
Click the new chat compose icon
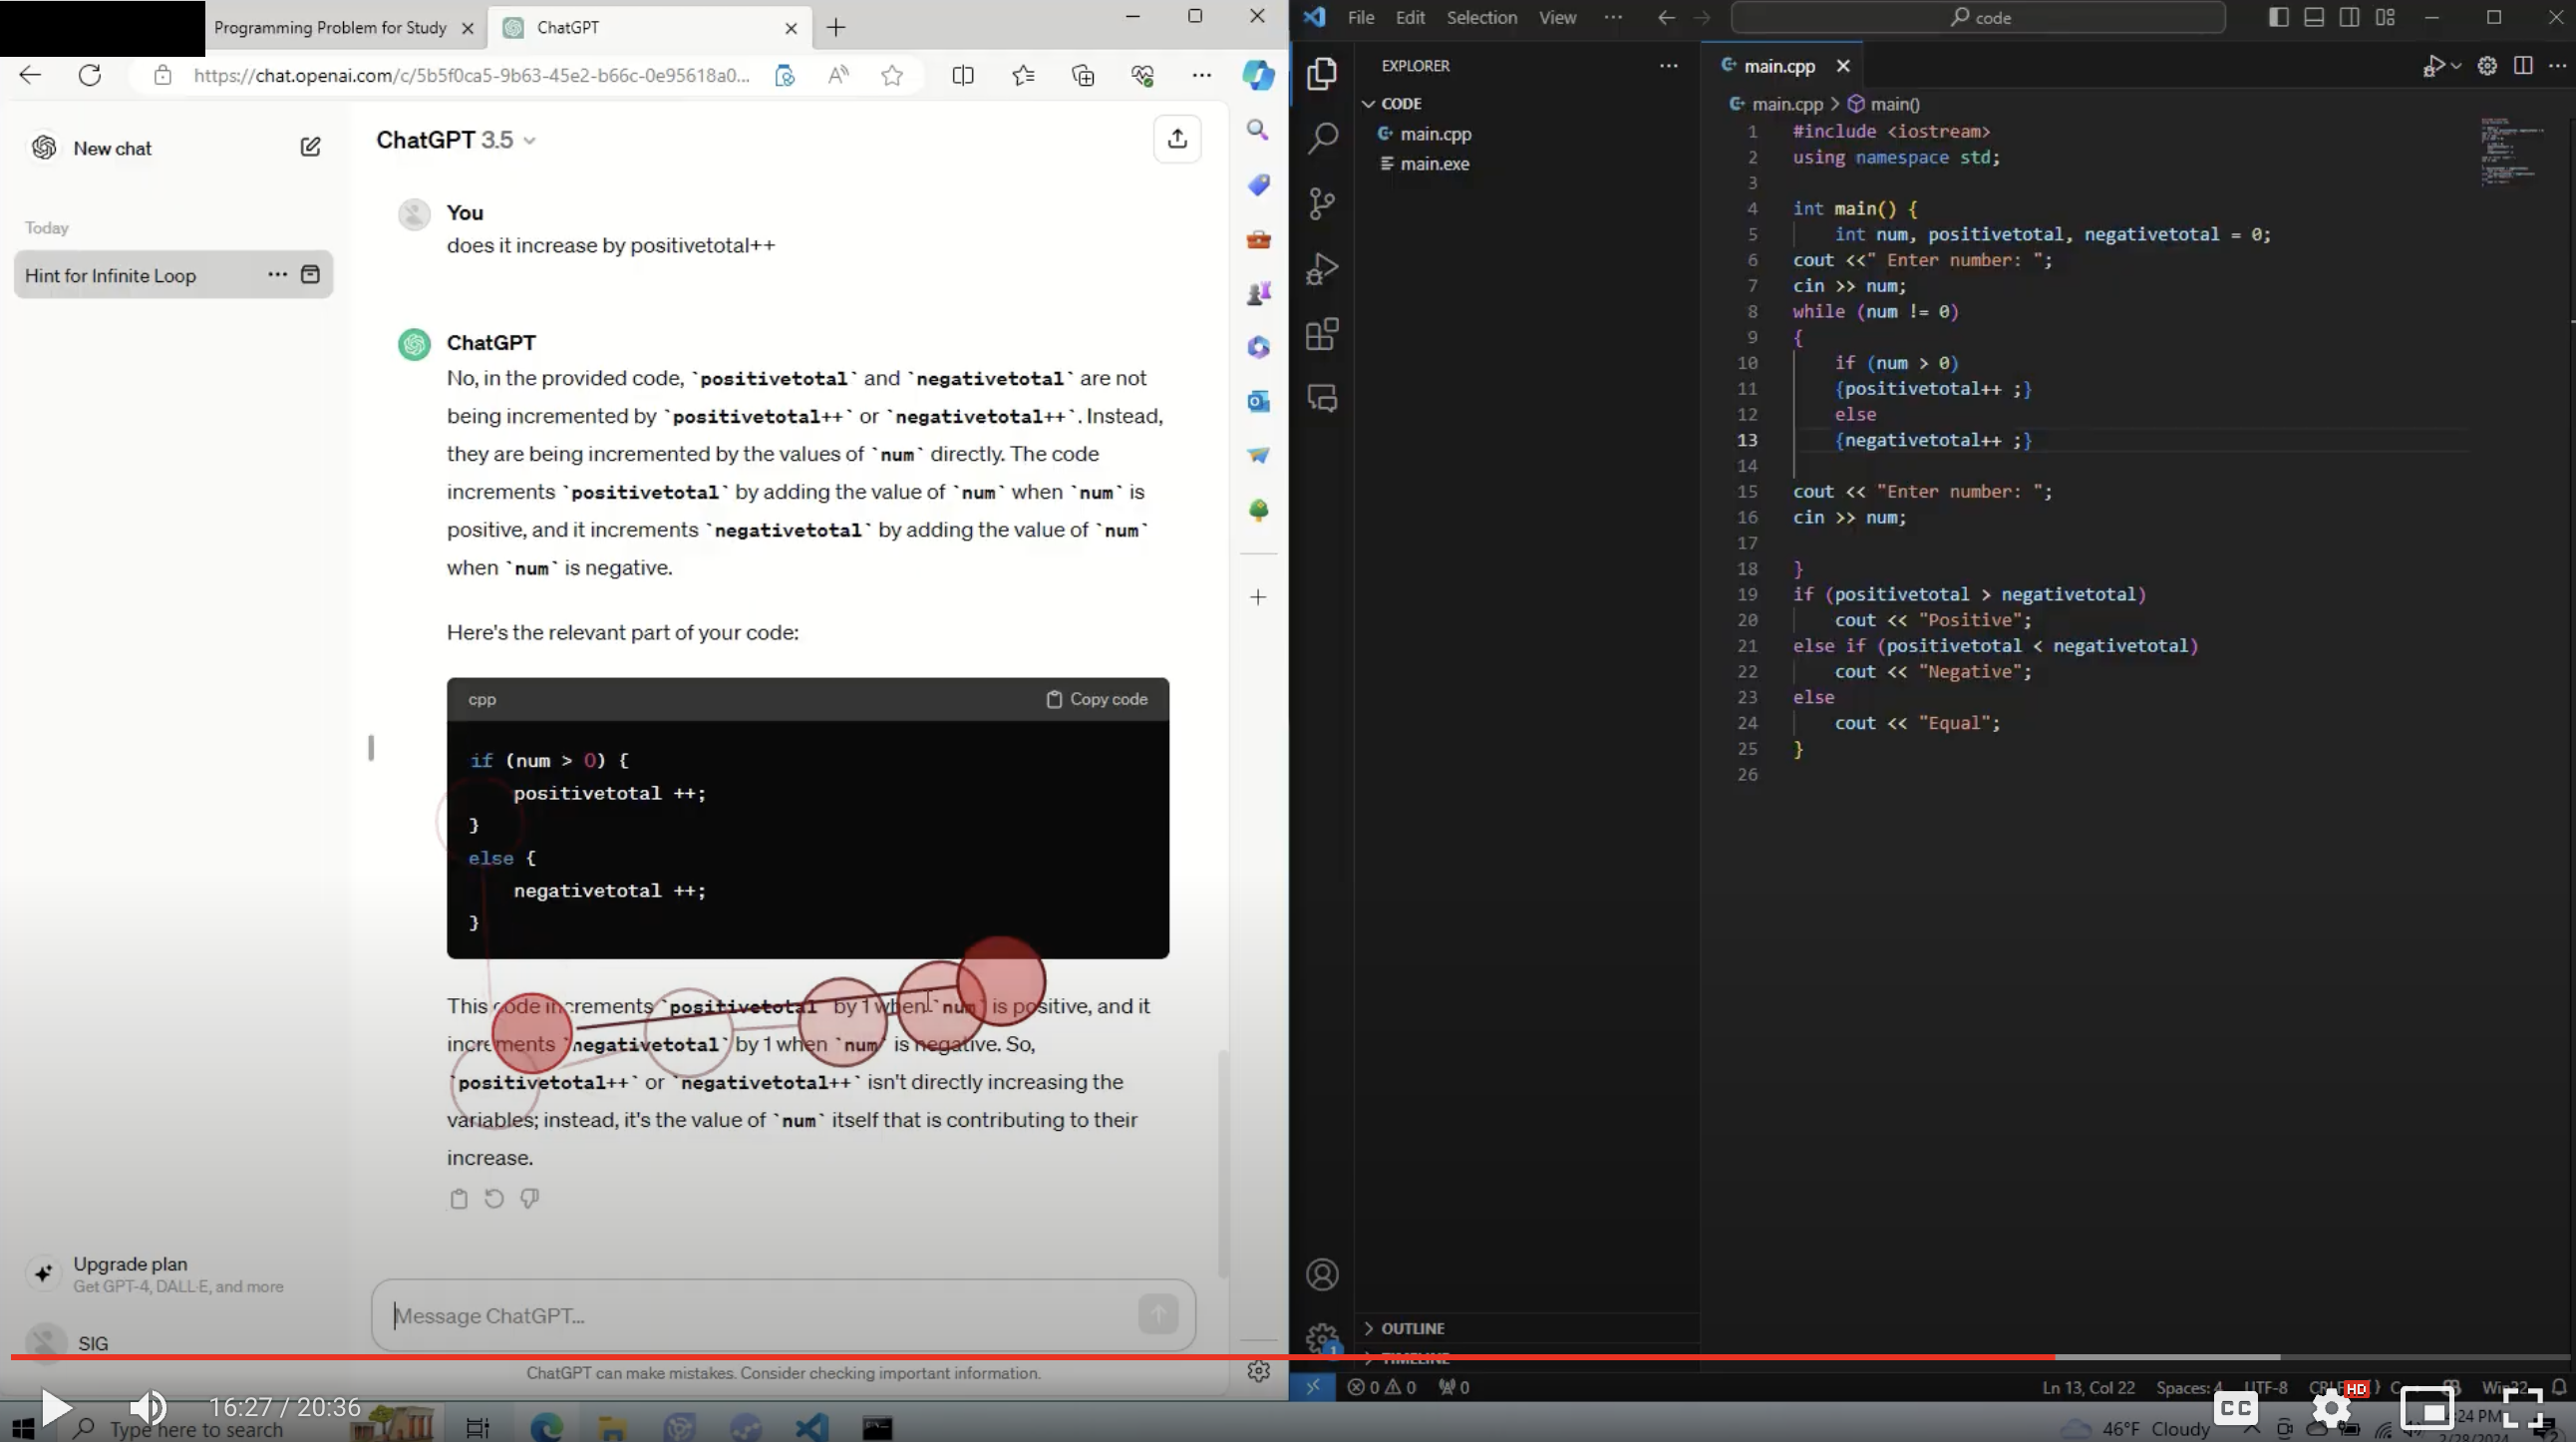[310, 148]
